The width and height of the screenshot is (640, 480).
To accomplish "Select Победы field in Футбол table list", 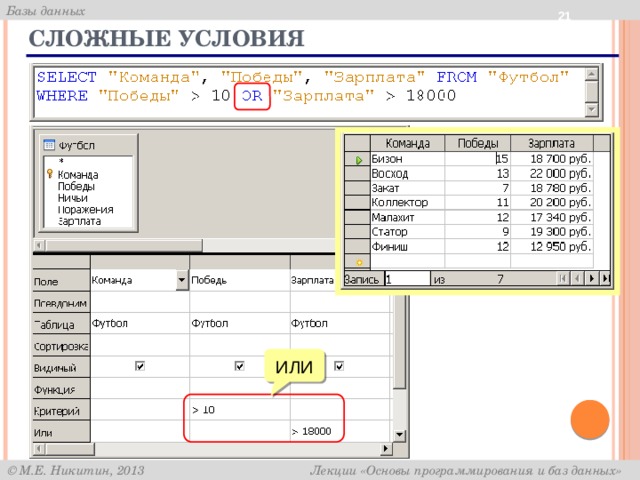I will [x=76, y=187].
